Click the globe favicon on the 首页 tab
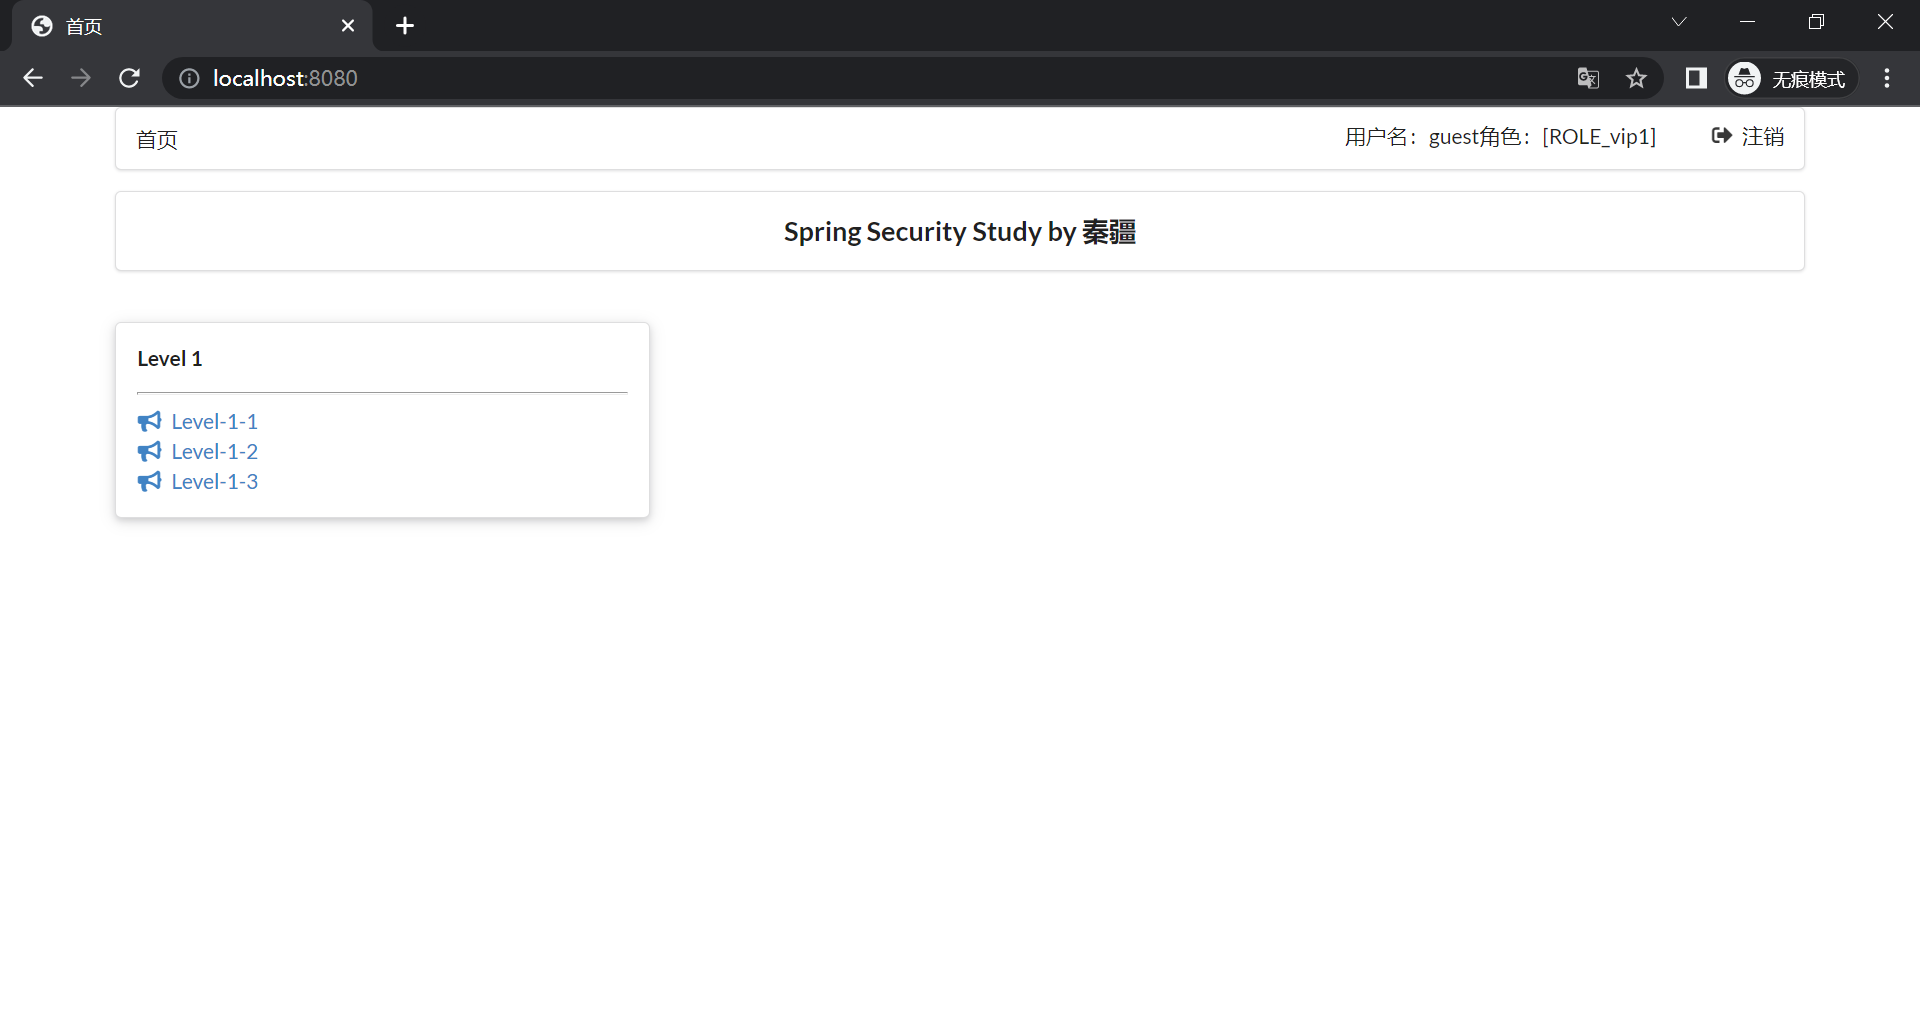The image size is (1920, 1020). pos(42,26)
